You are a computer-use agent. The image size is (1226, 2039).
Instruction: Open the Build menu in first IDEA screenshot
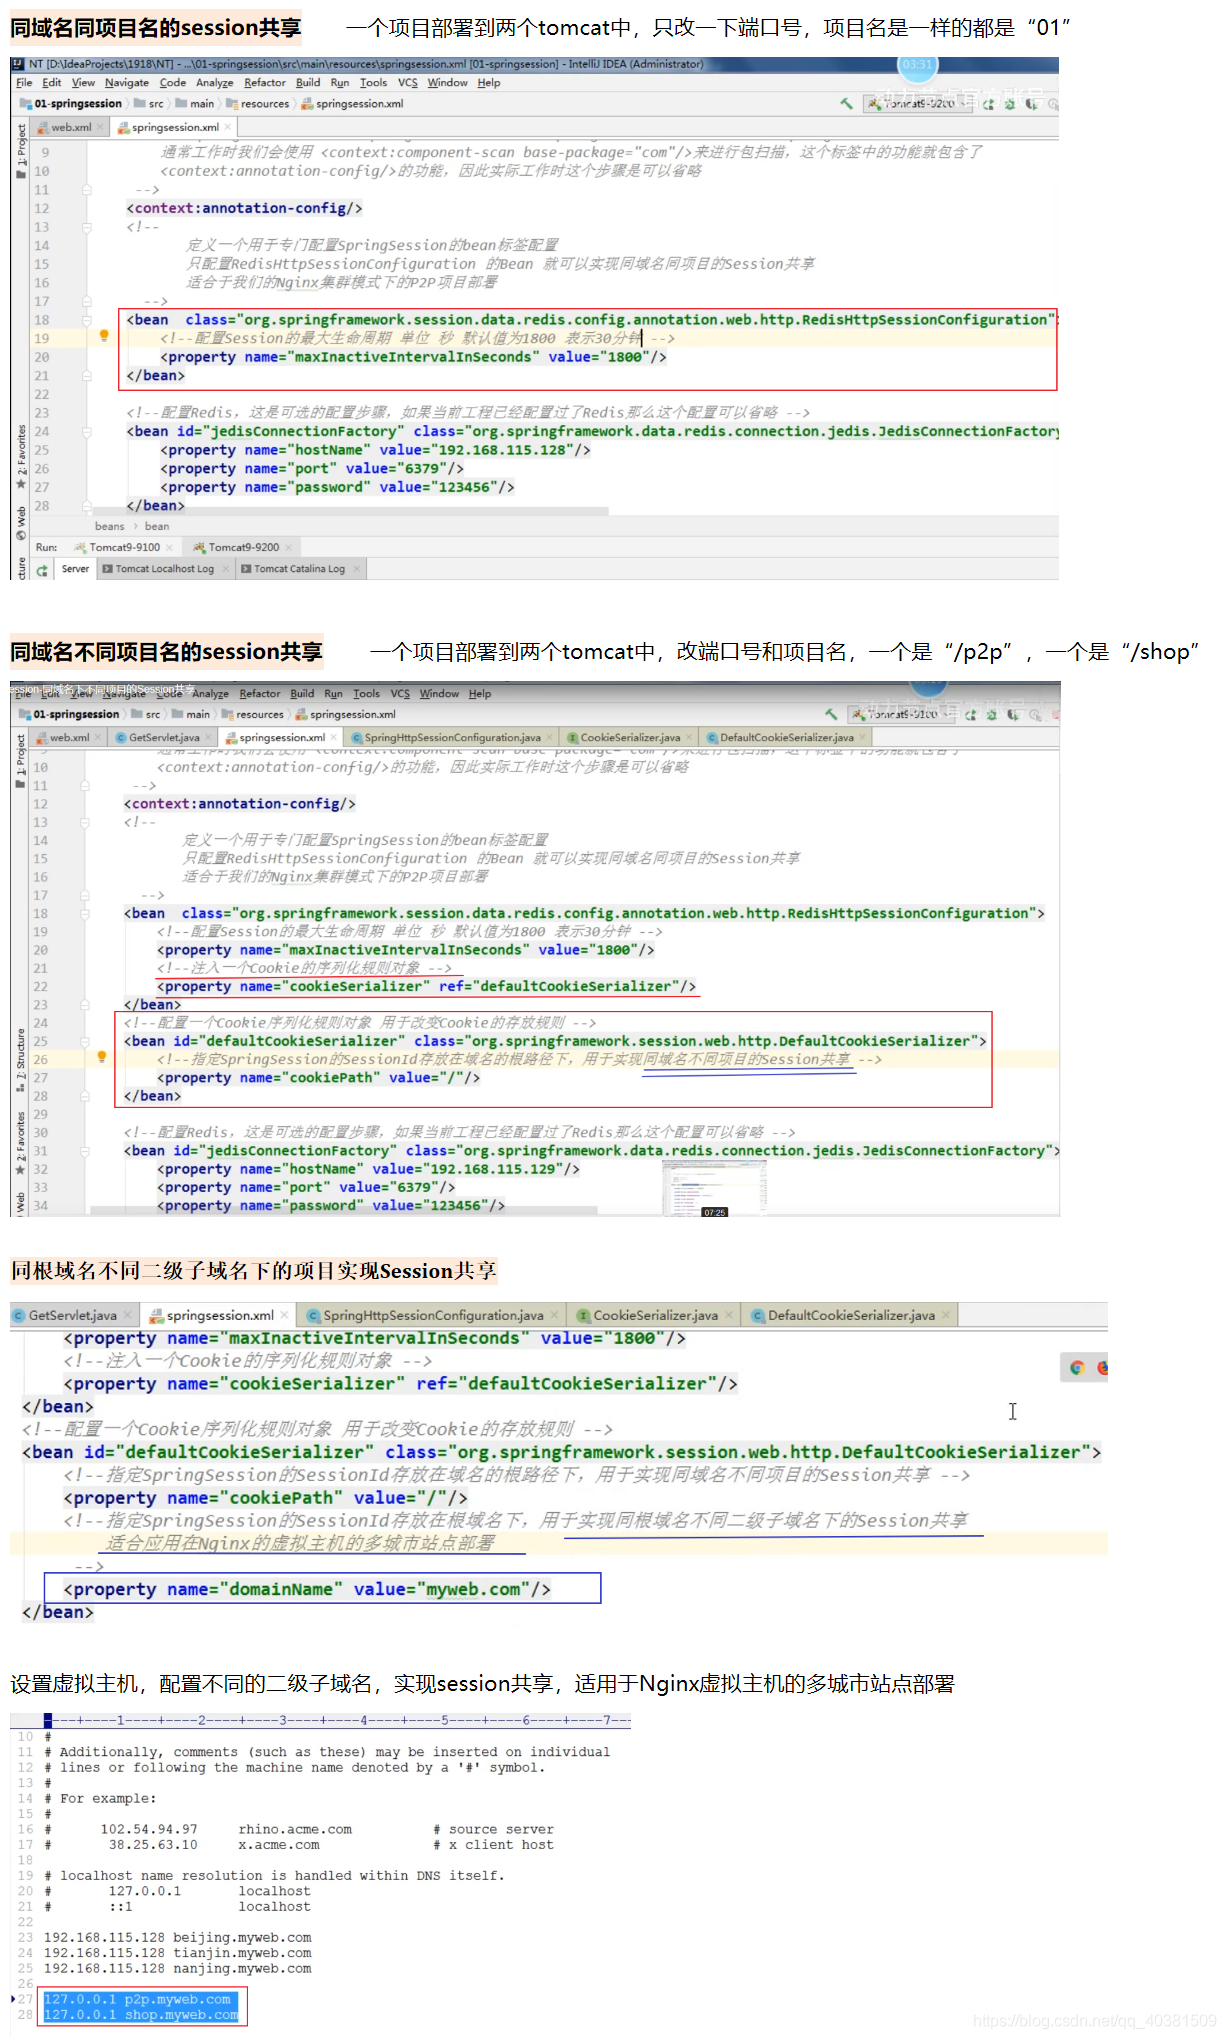point(308,83)
